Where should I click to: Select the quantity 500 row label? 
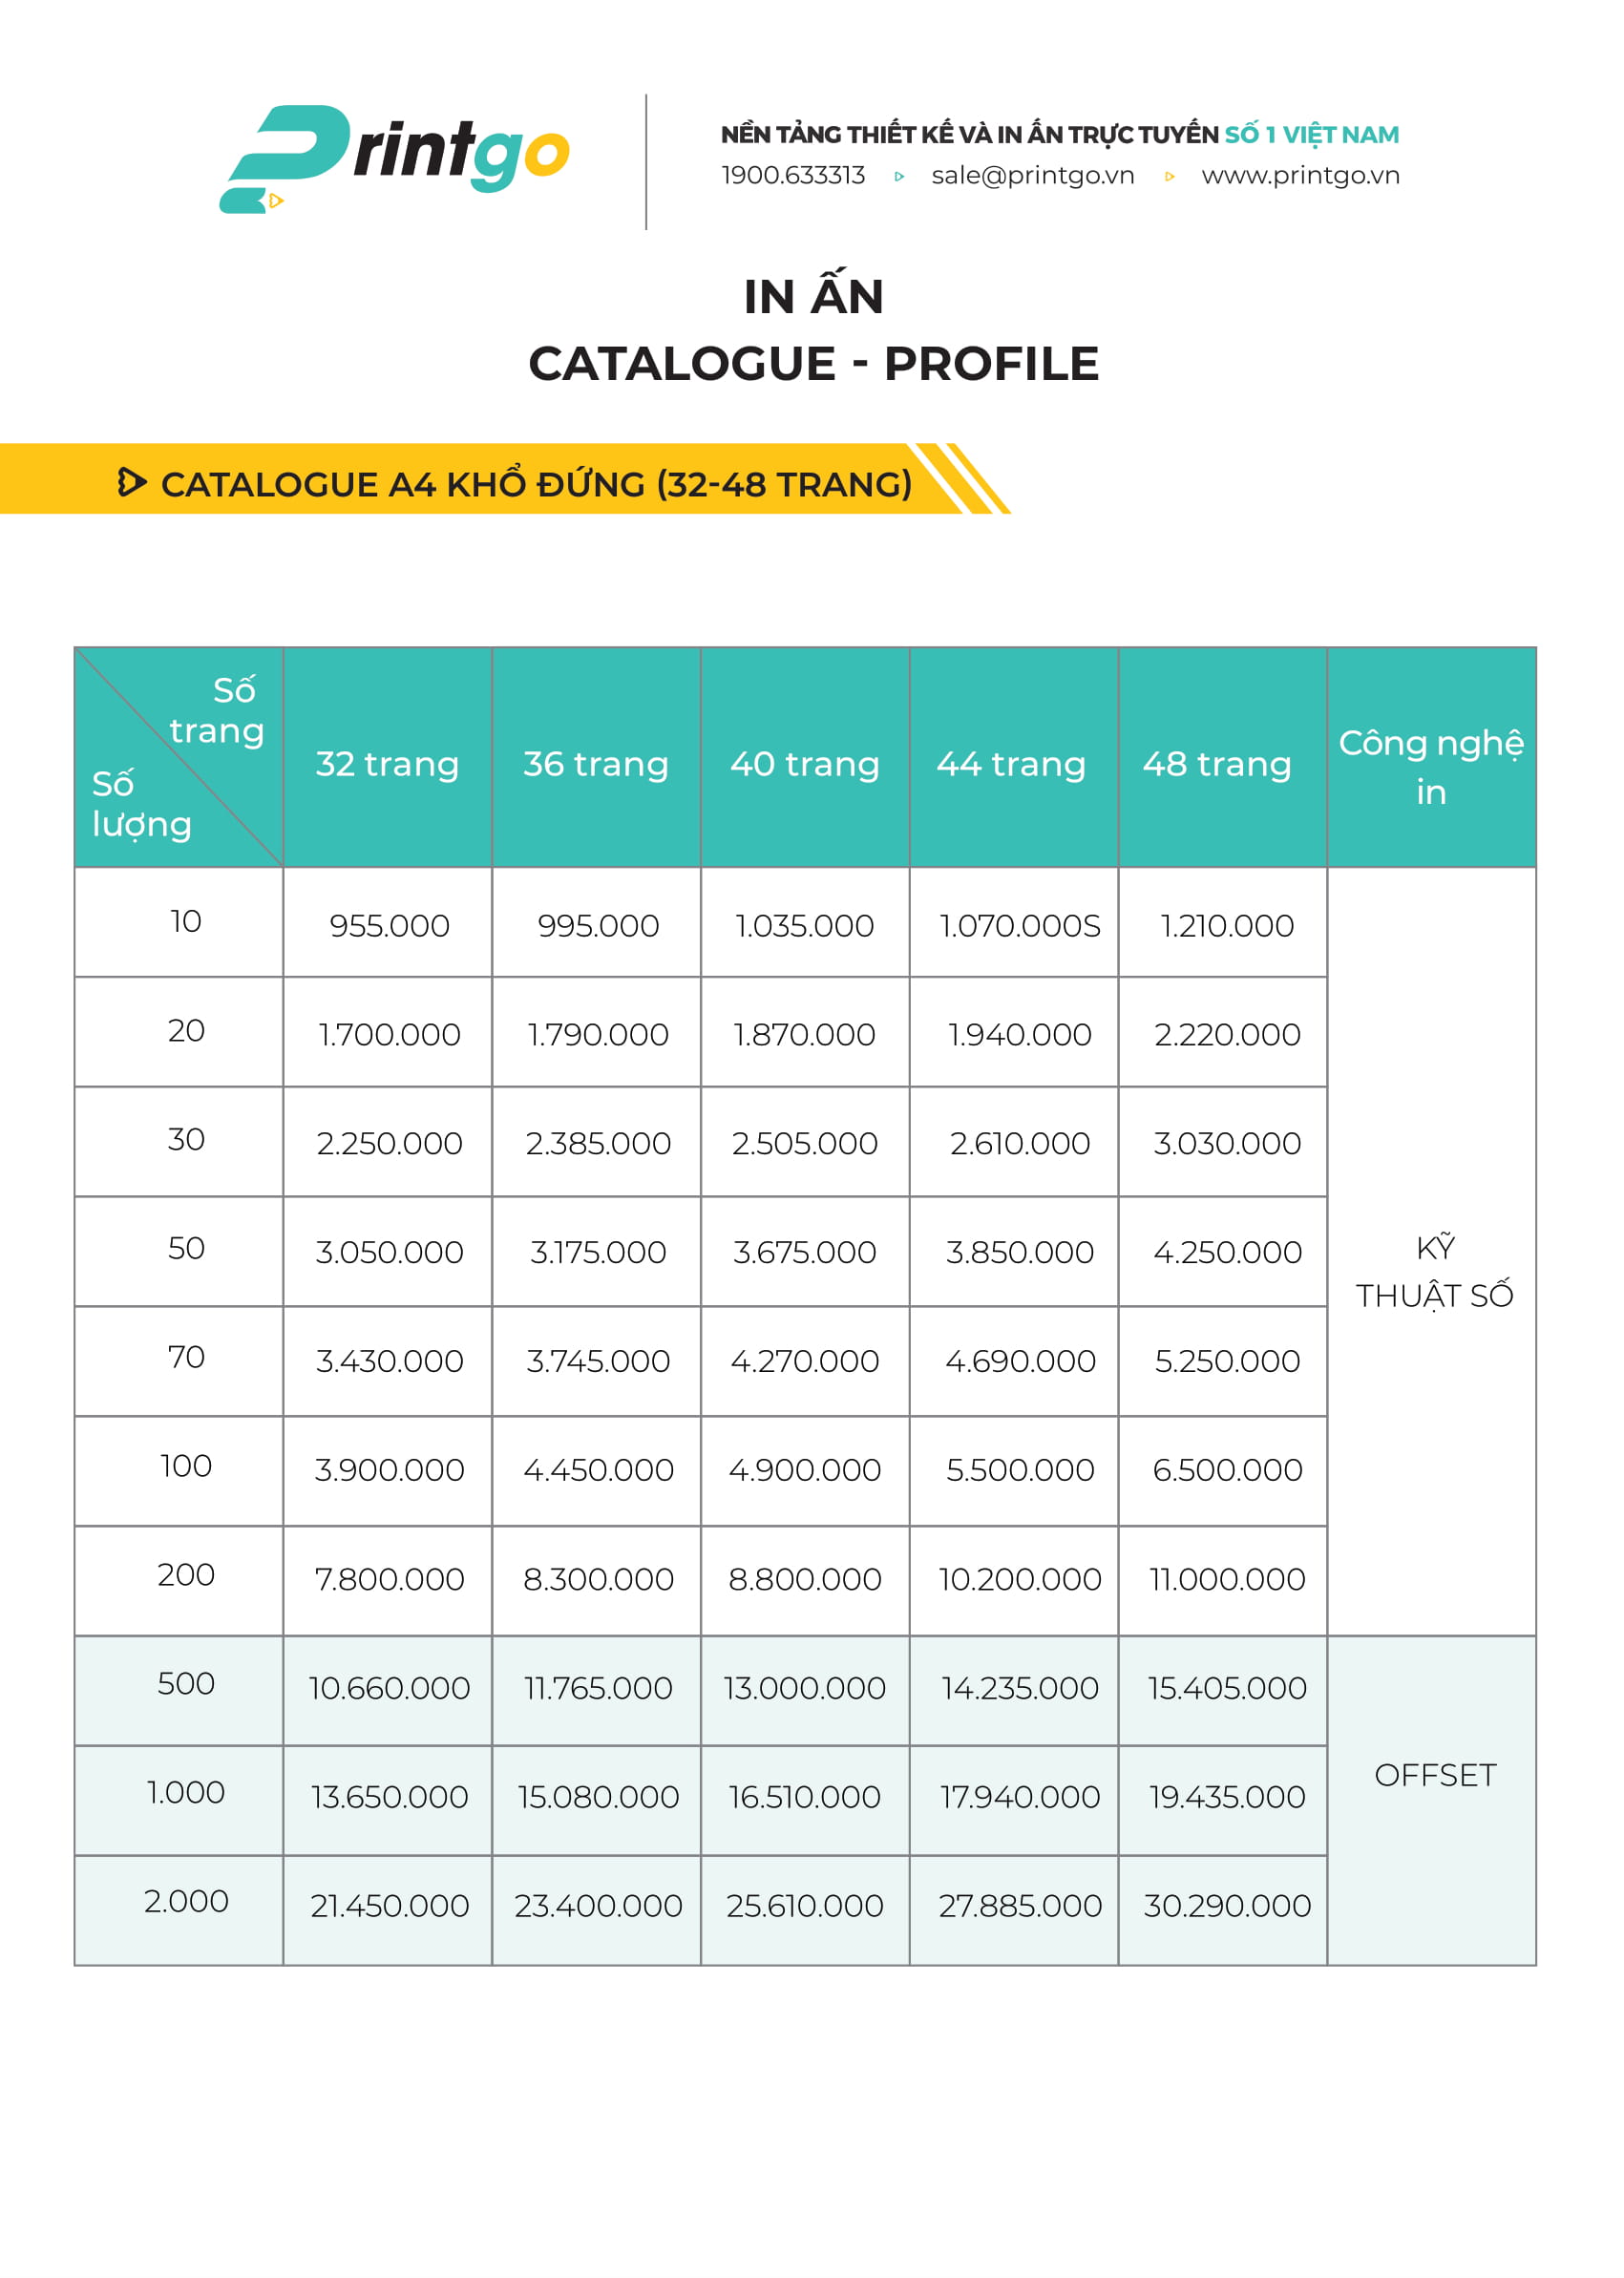point(186,1684)
